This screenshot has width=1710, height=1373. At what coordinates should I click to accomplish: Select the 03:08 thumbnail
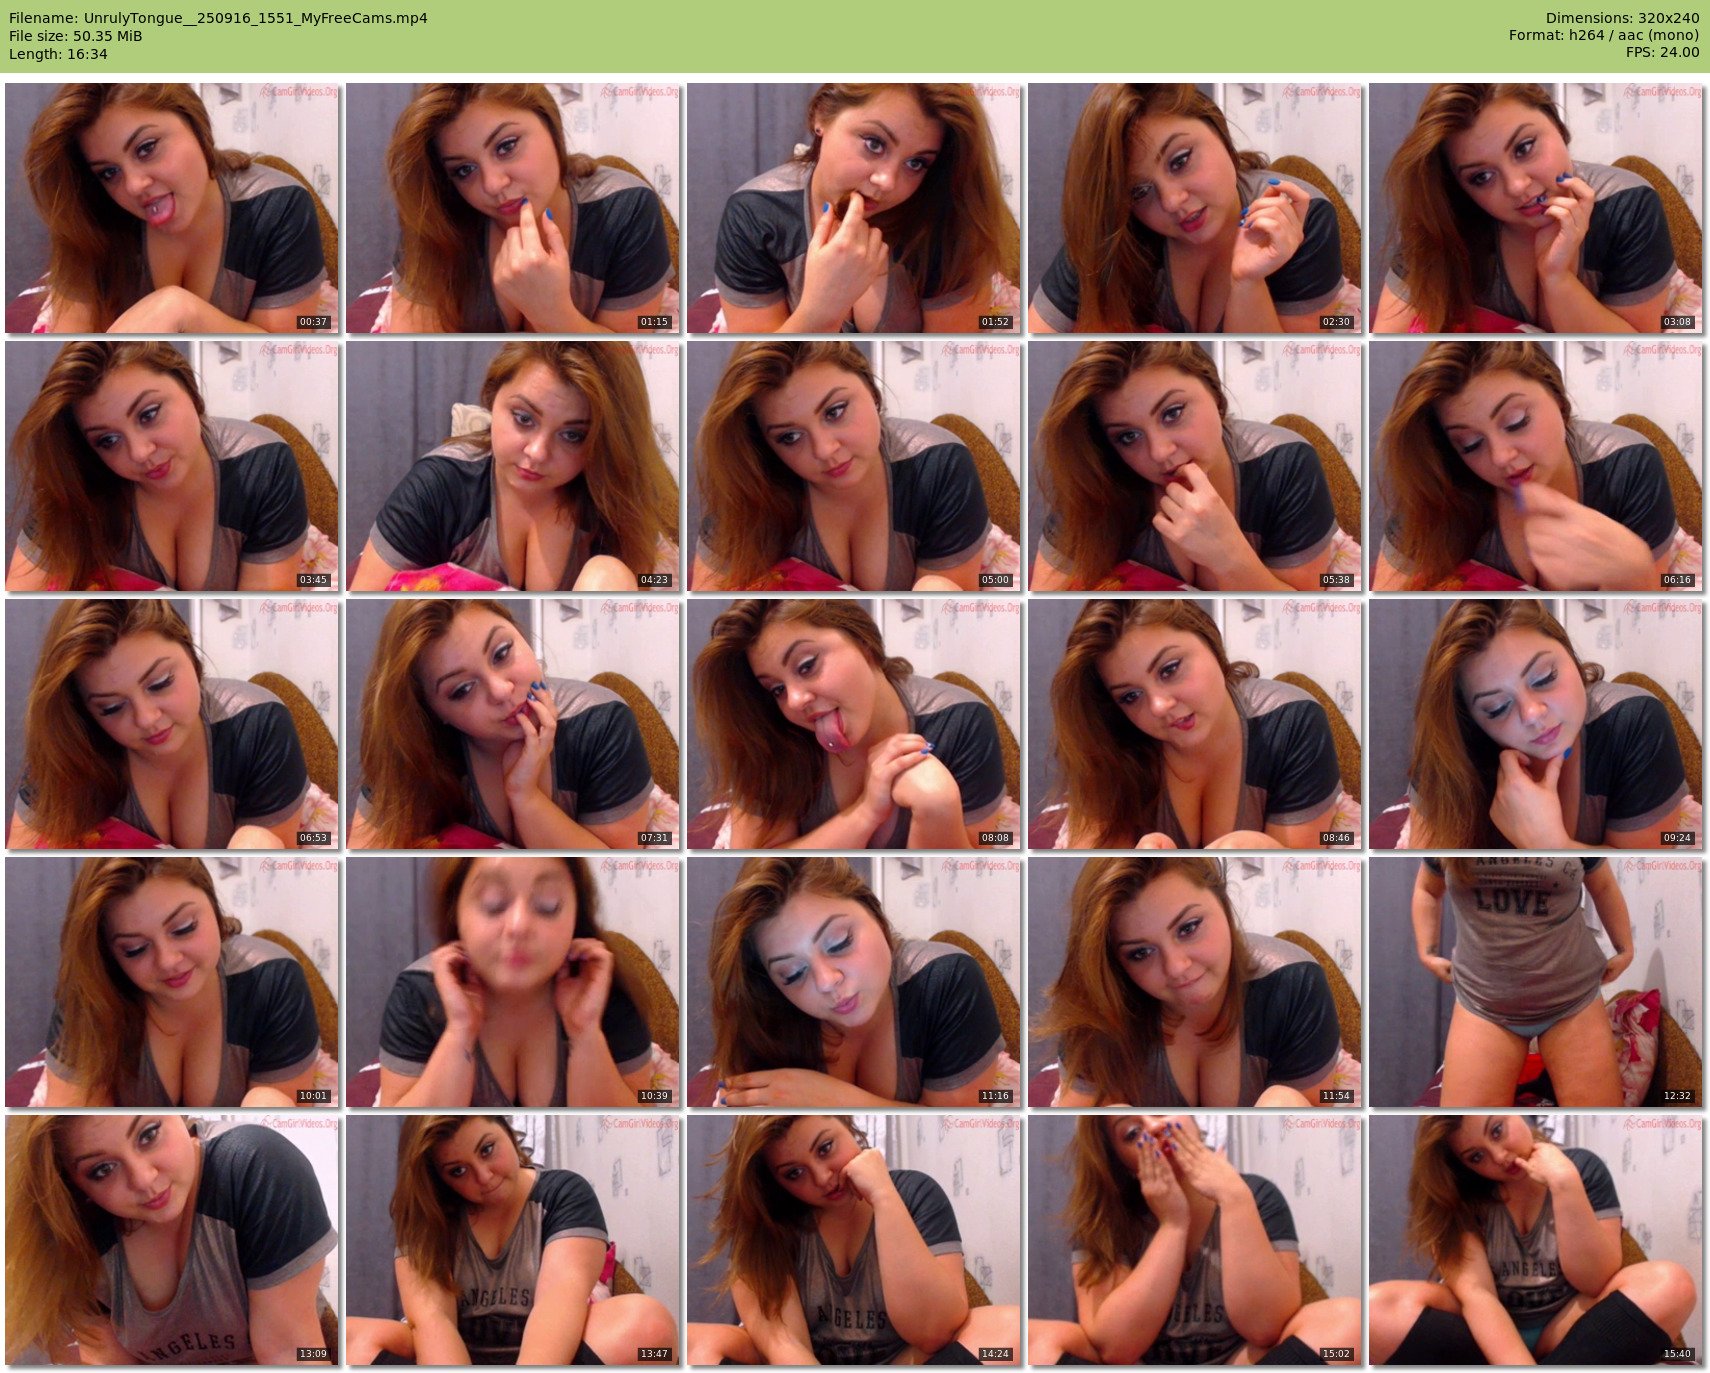(x=1535, y=208)
